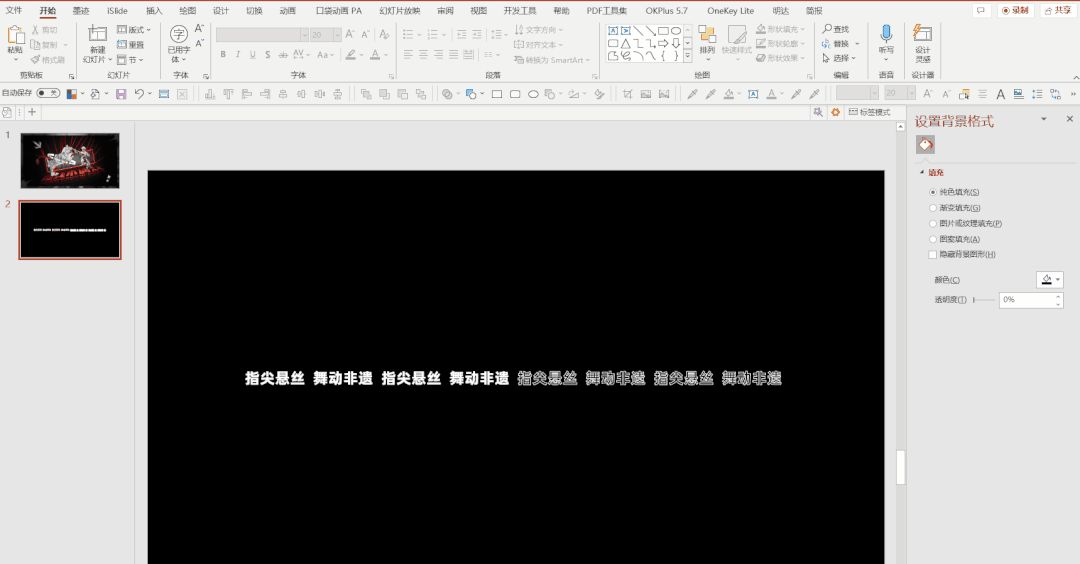The image size is (1080, 564).
Task: Open 设计灵感 design ideas icon
Action: (x=922, y=33)
